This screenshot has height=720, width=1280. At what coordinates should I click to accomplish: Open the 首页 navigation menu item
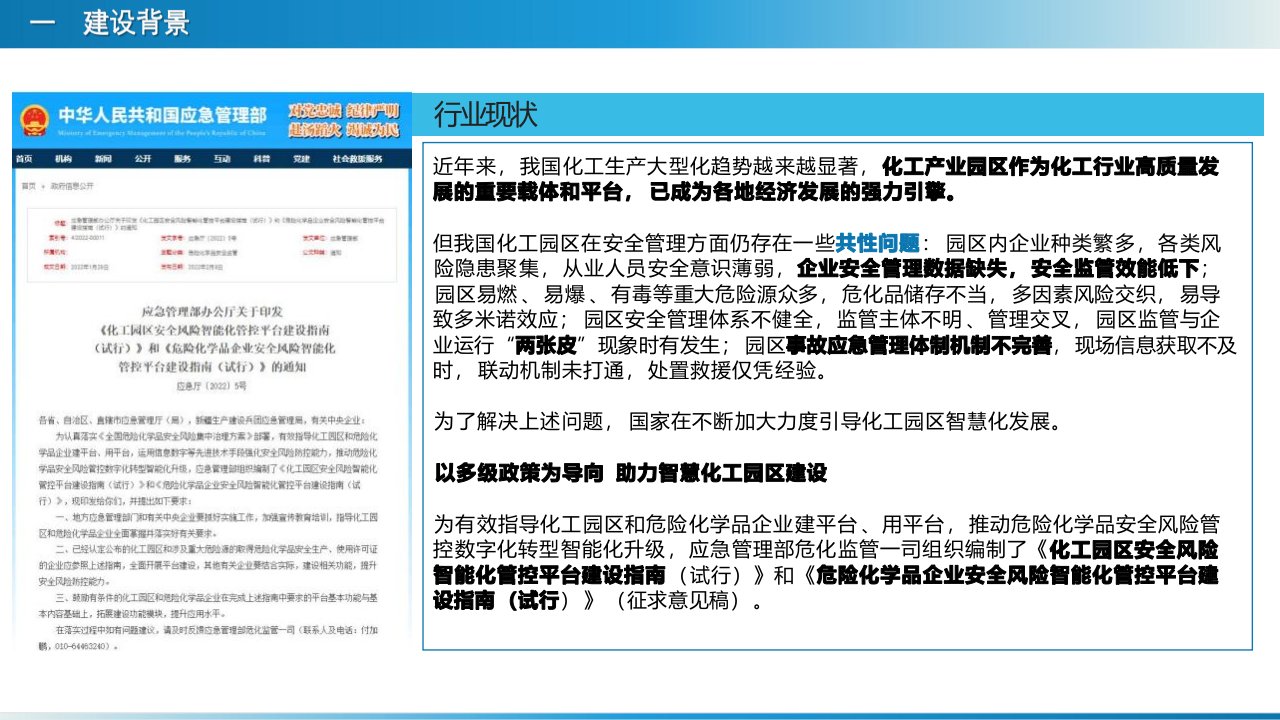pyautogui.click(x=24, y=159)
